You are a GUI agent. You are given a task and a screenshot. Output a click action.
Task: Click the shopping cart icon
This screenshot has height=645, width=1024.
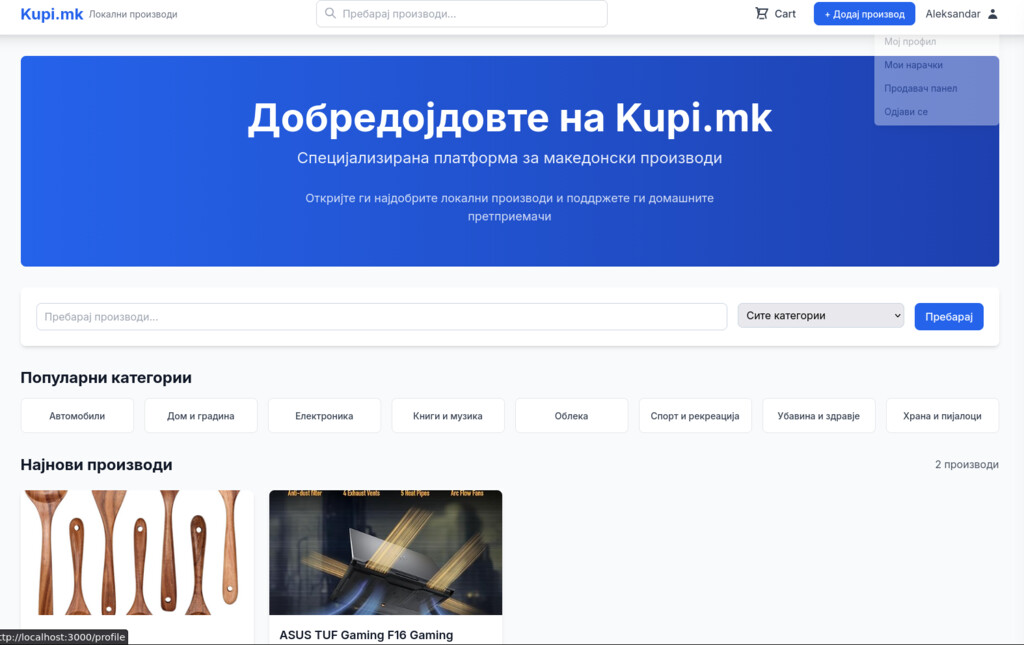click(x=762, y=14)
